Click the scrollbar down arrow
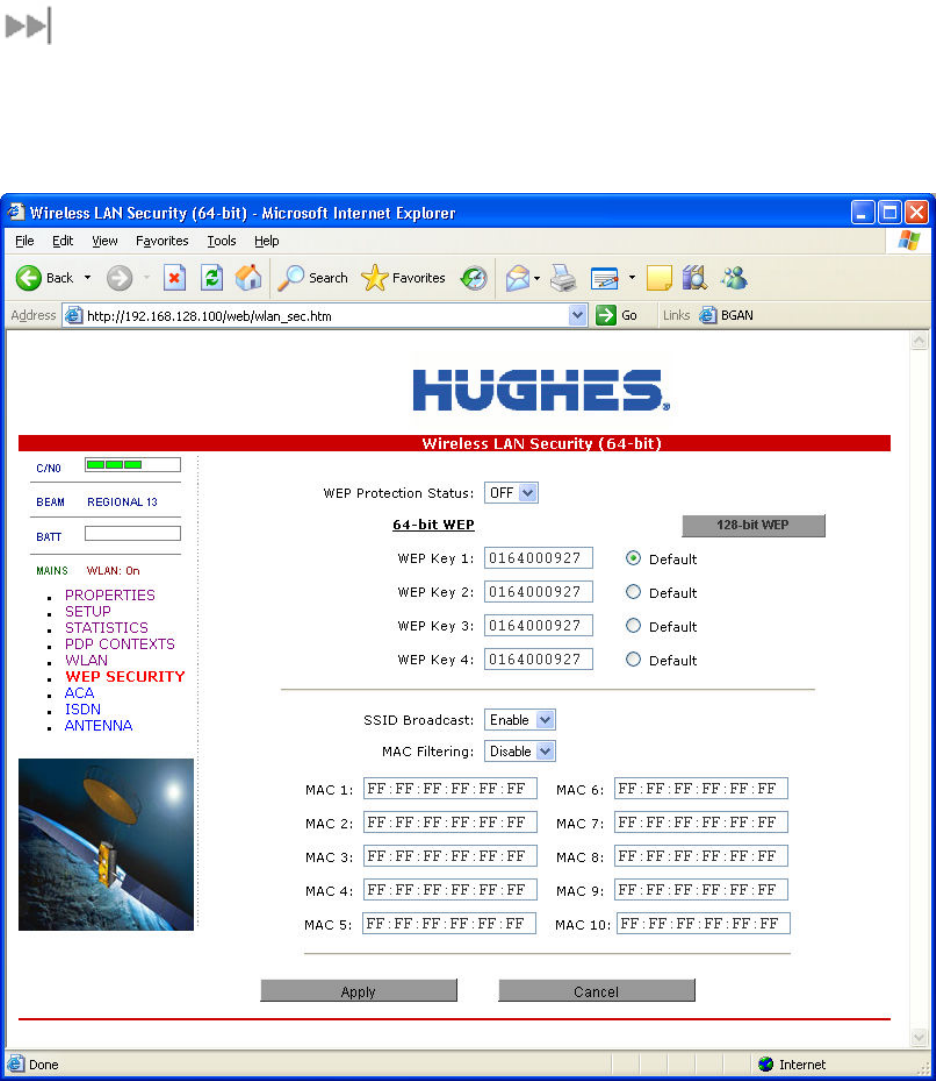The height and width of the screenshot is (1081, 936). click(x=919, y=1037)
